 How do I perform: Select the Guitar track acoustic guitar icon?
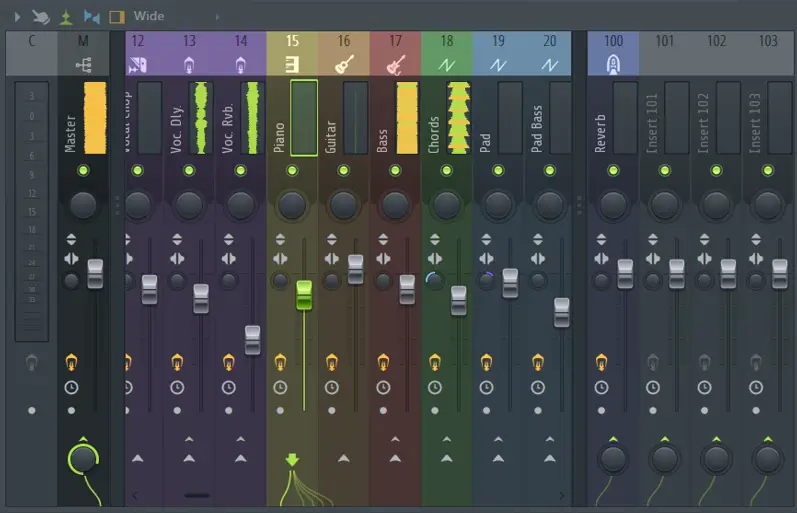coord(344,65)
